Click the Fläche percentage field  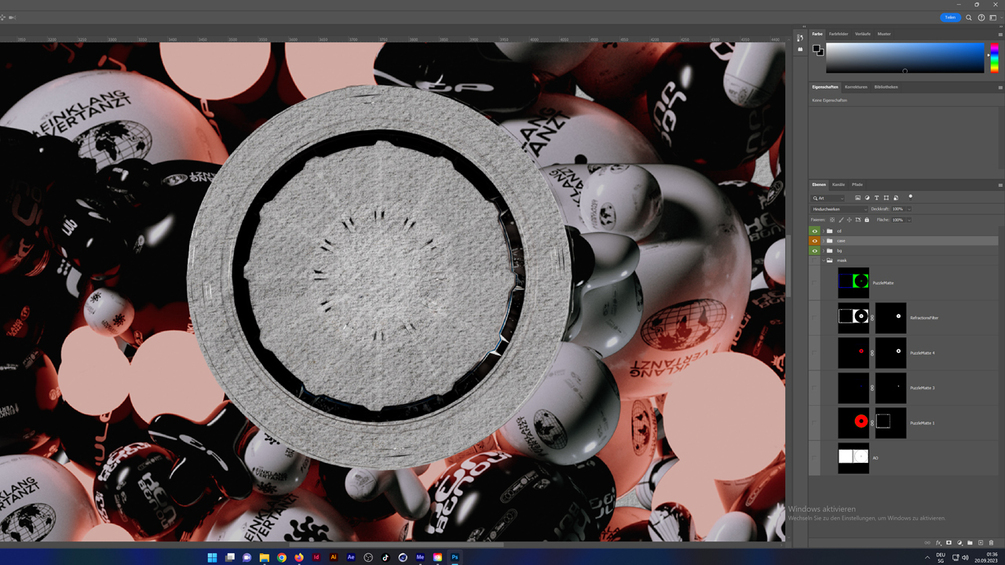pos(897,220)
